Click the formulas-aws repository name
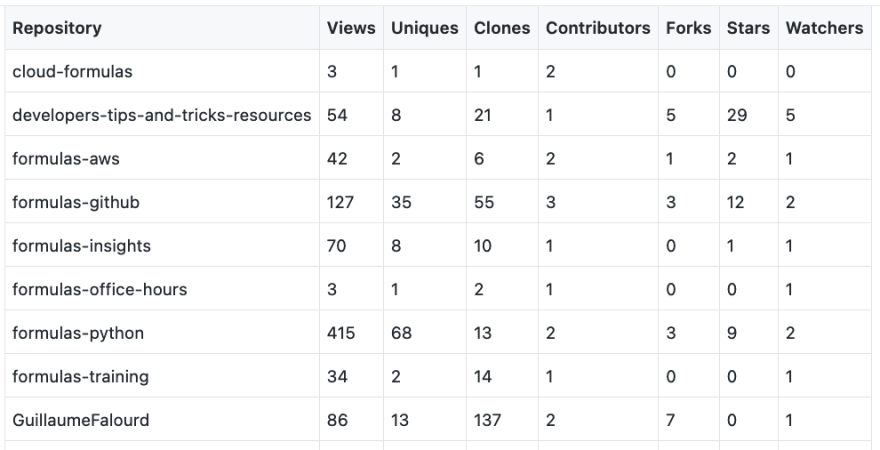Image resolution: width=880 pixels, height=450 pixels. pos(66,159)
